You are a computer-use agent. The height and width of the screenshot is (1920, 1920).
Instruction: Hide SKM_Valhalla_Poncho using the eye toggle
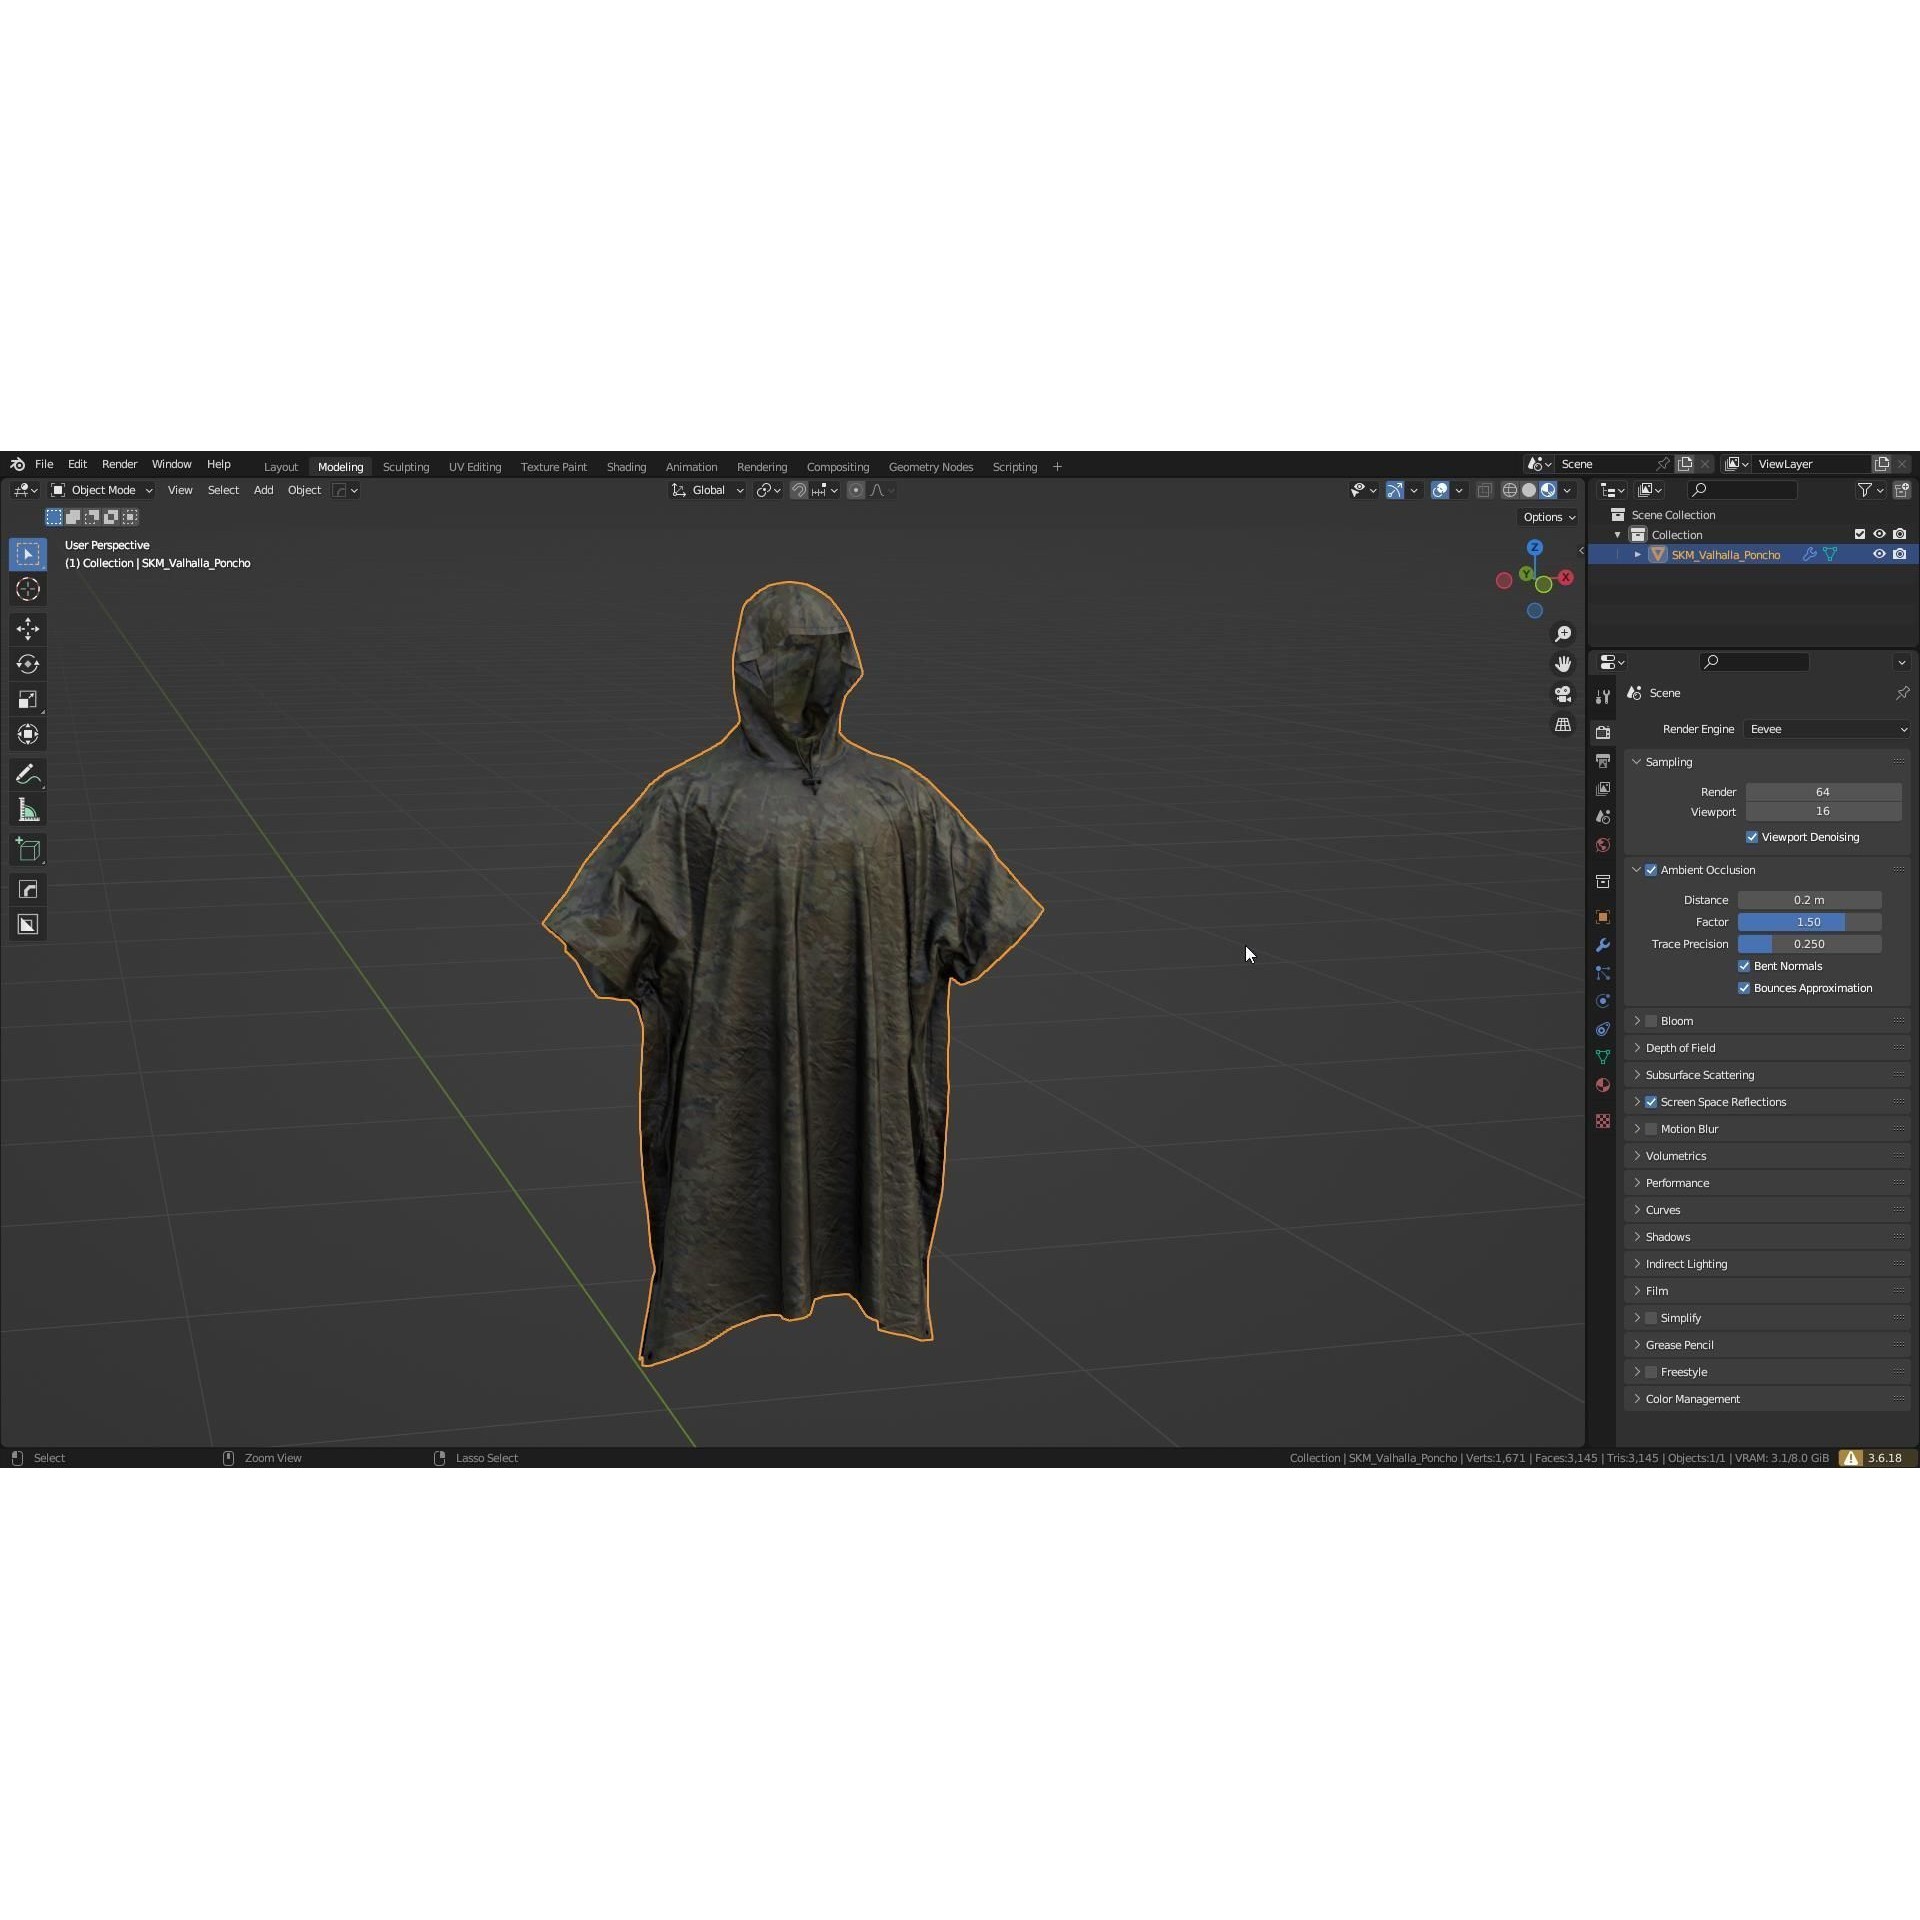[1879, 554]
